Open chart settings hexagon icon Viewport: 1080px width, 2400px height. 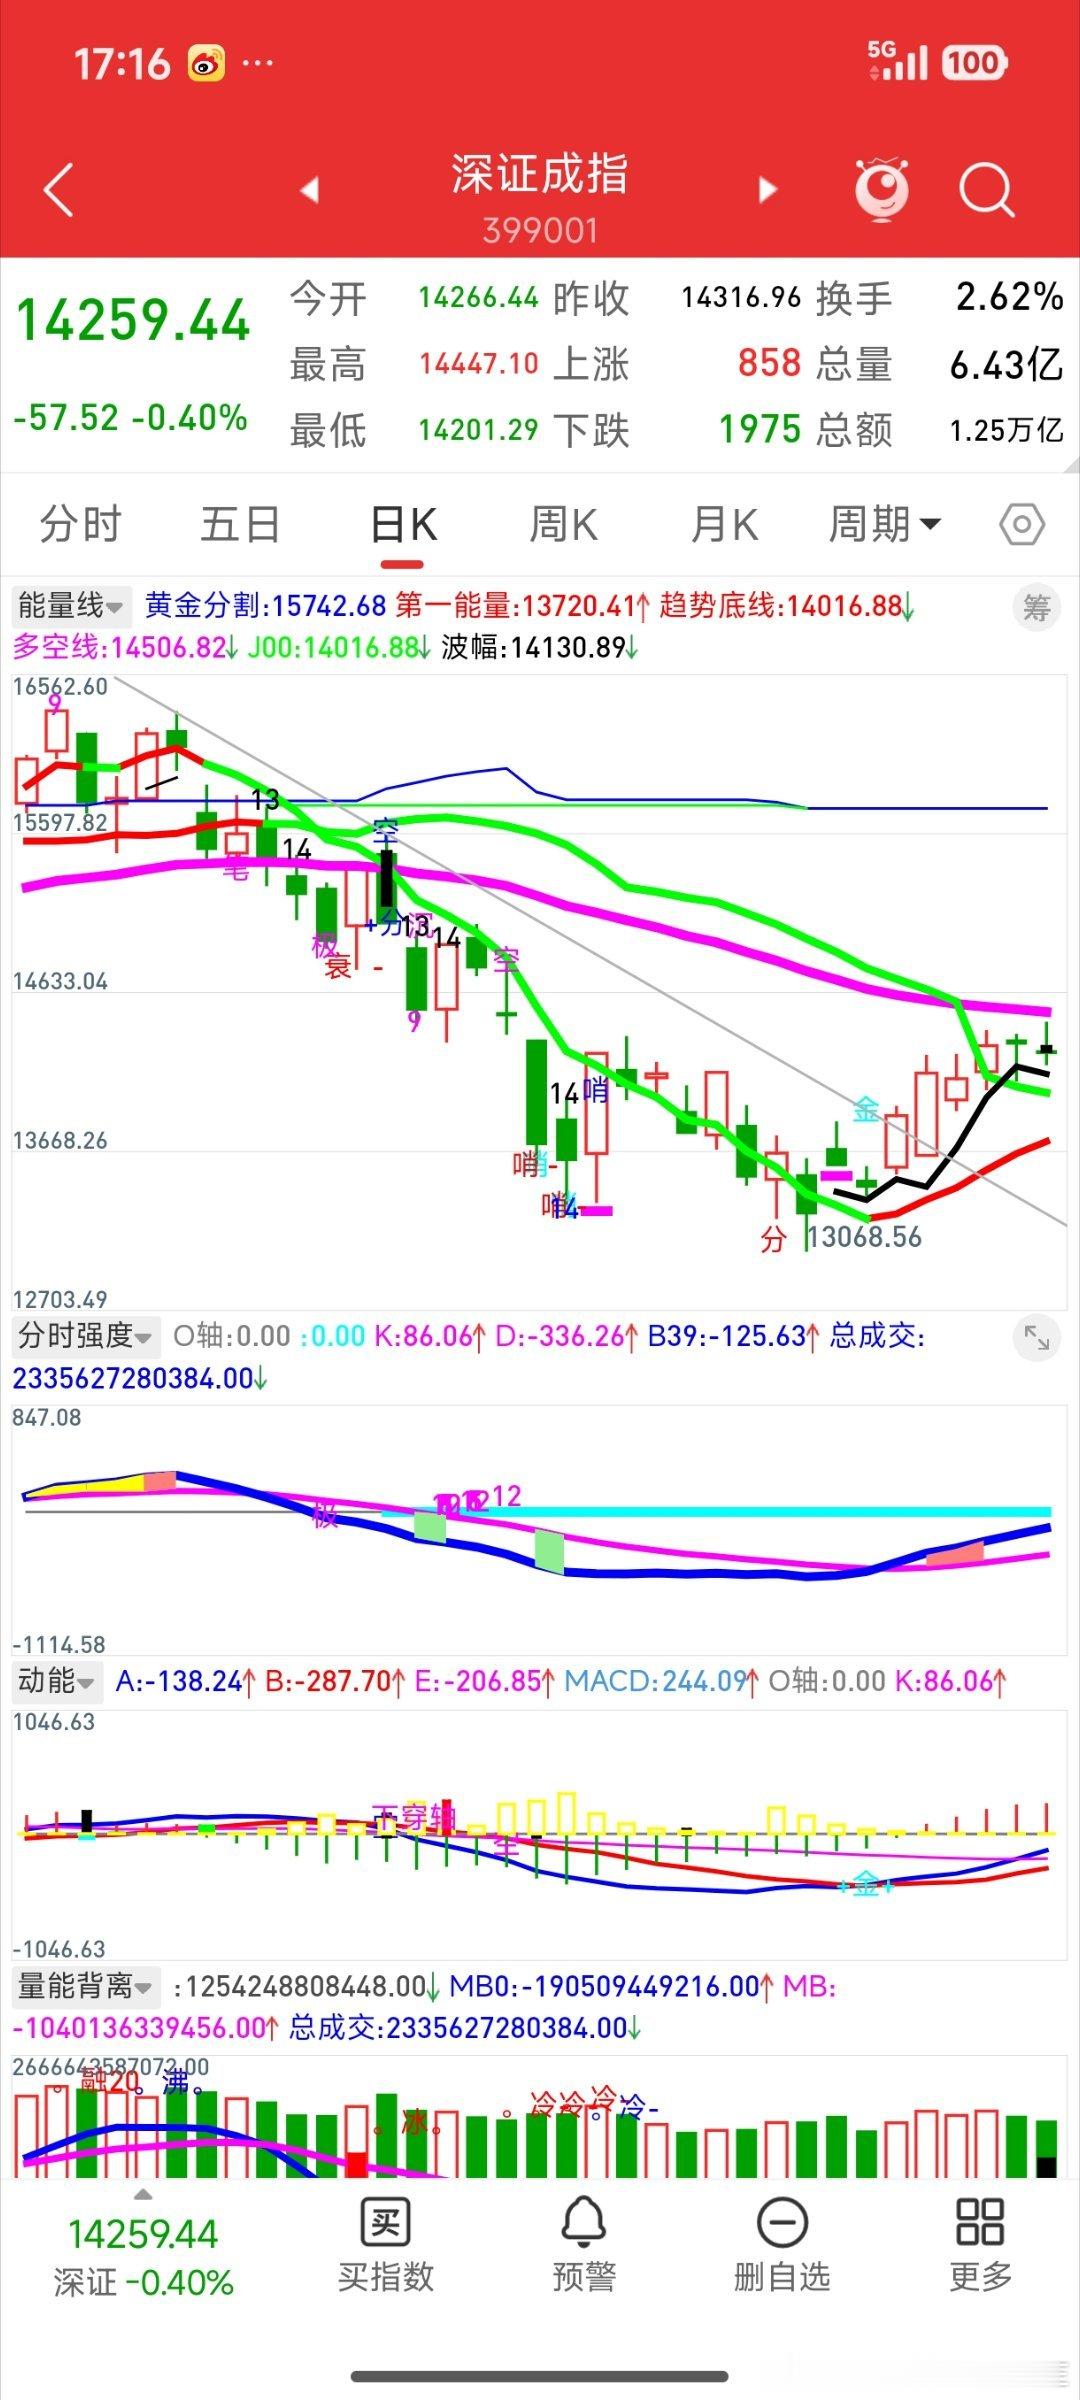[1022, 524]
